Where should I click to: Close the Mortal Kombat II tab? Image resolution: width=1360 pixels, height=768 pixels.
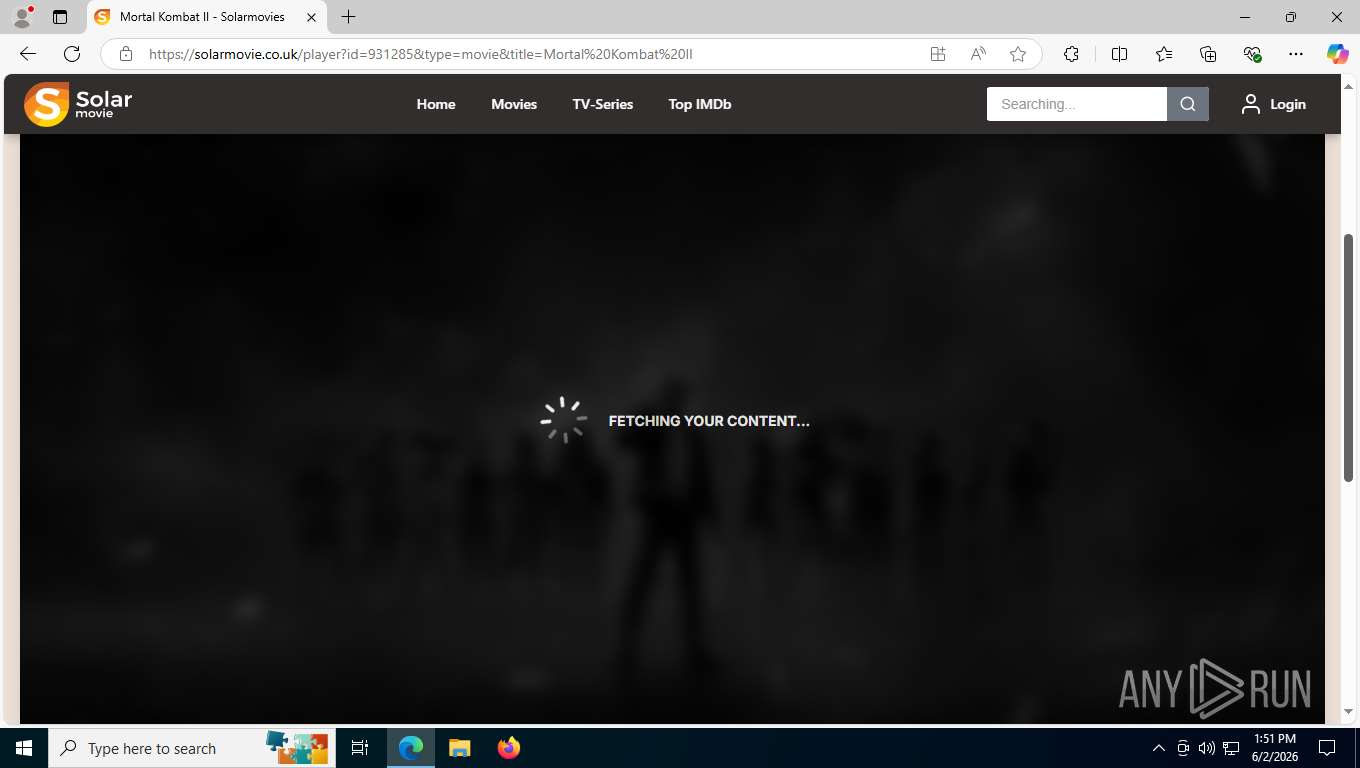[312, 17]
